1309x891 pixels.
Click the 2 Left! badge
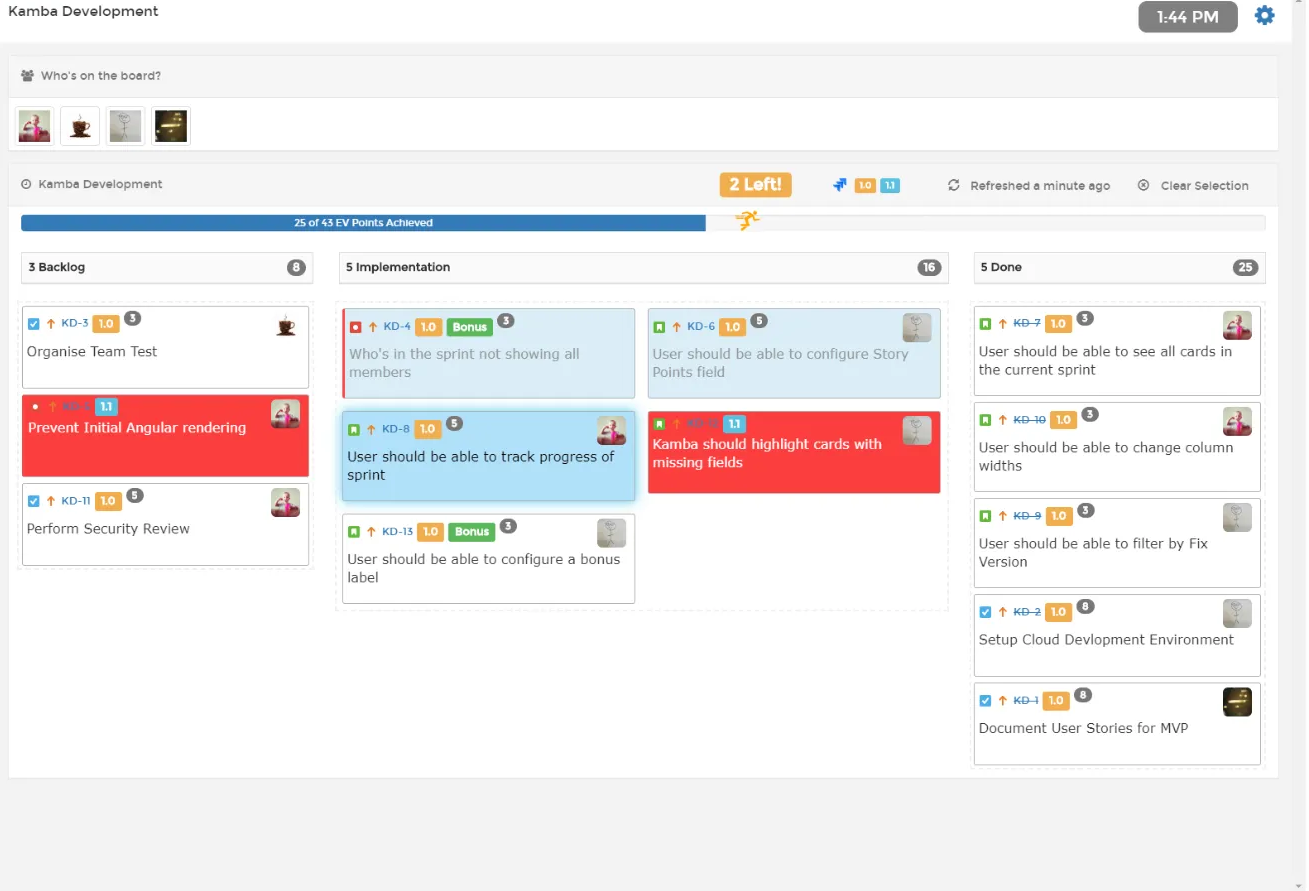(x=756, y=184)
